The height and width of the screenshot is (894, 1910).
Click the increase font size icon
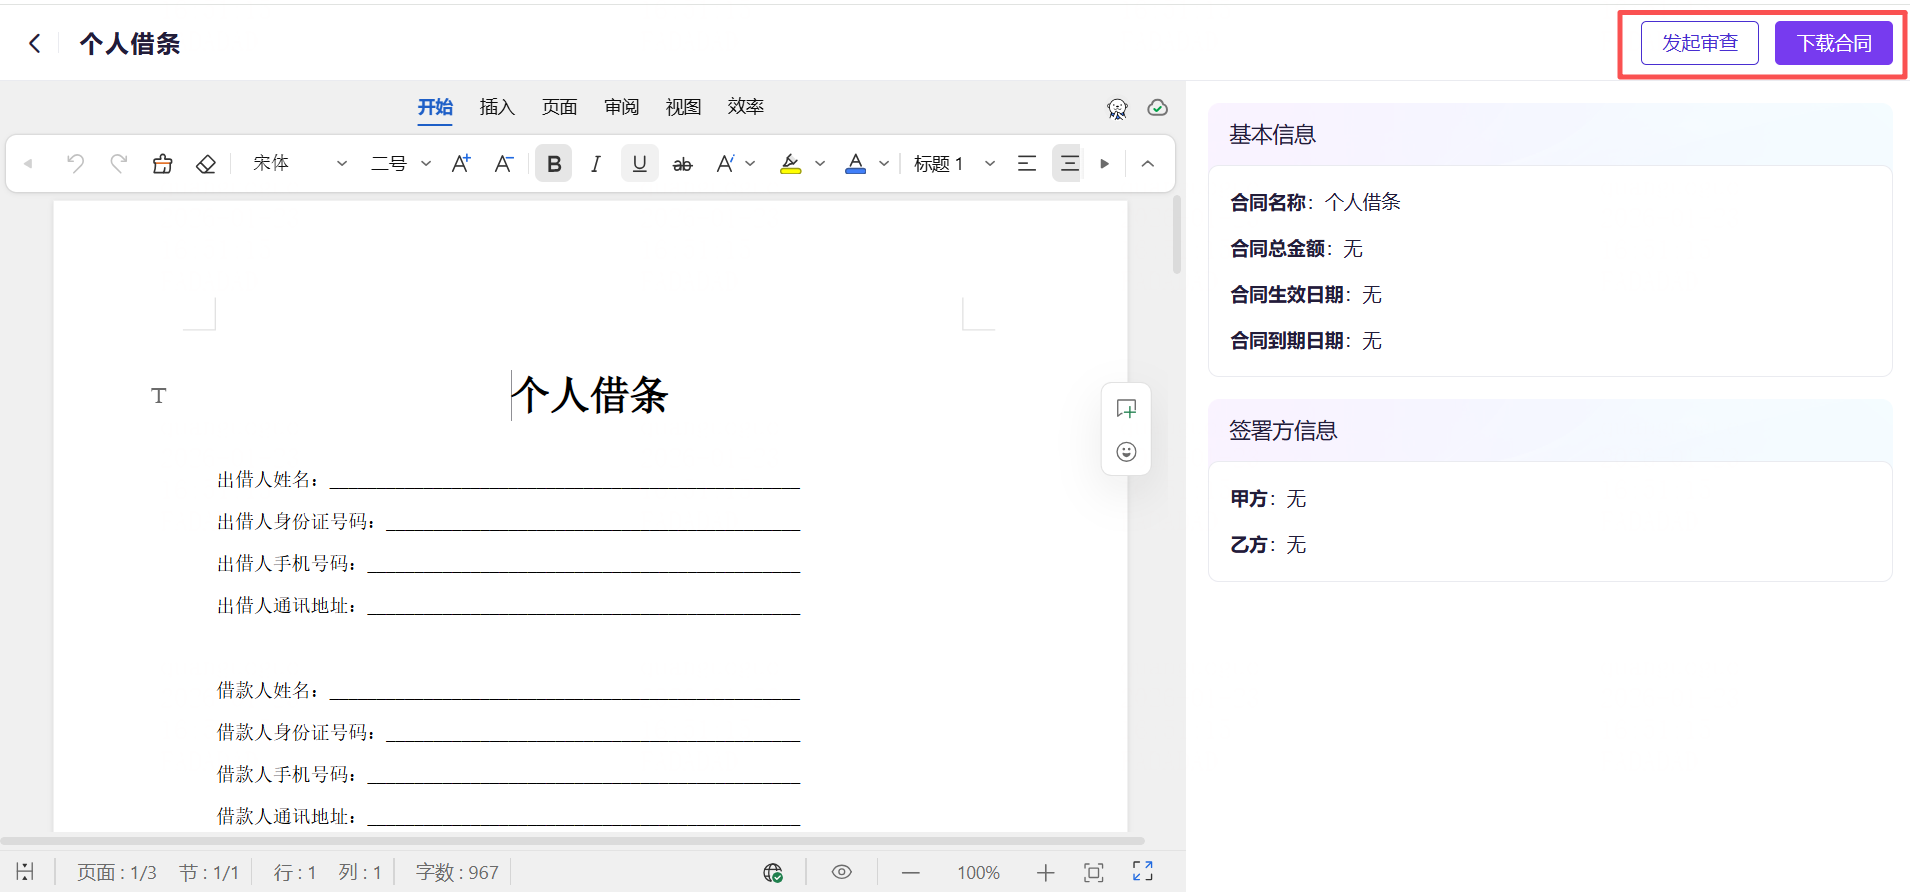[461, 164]
